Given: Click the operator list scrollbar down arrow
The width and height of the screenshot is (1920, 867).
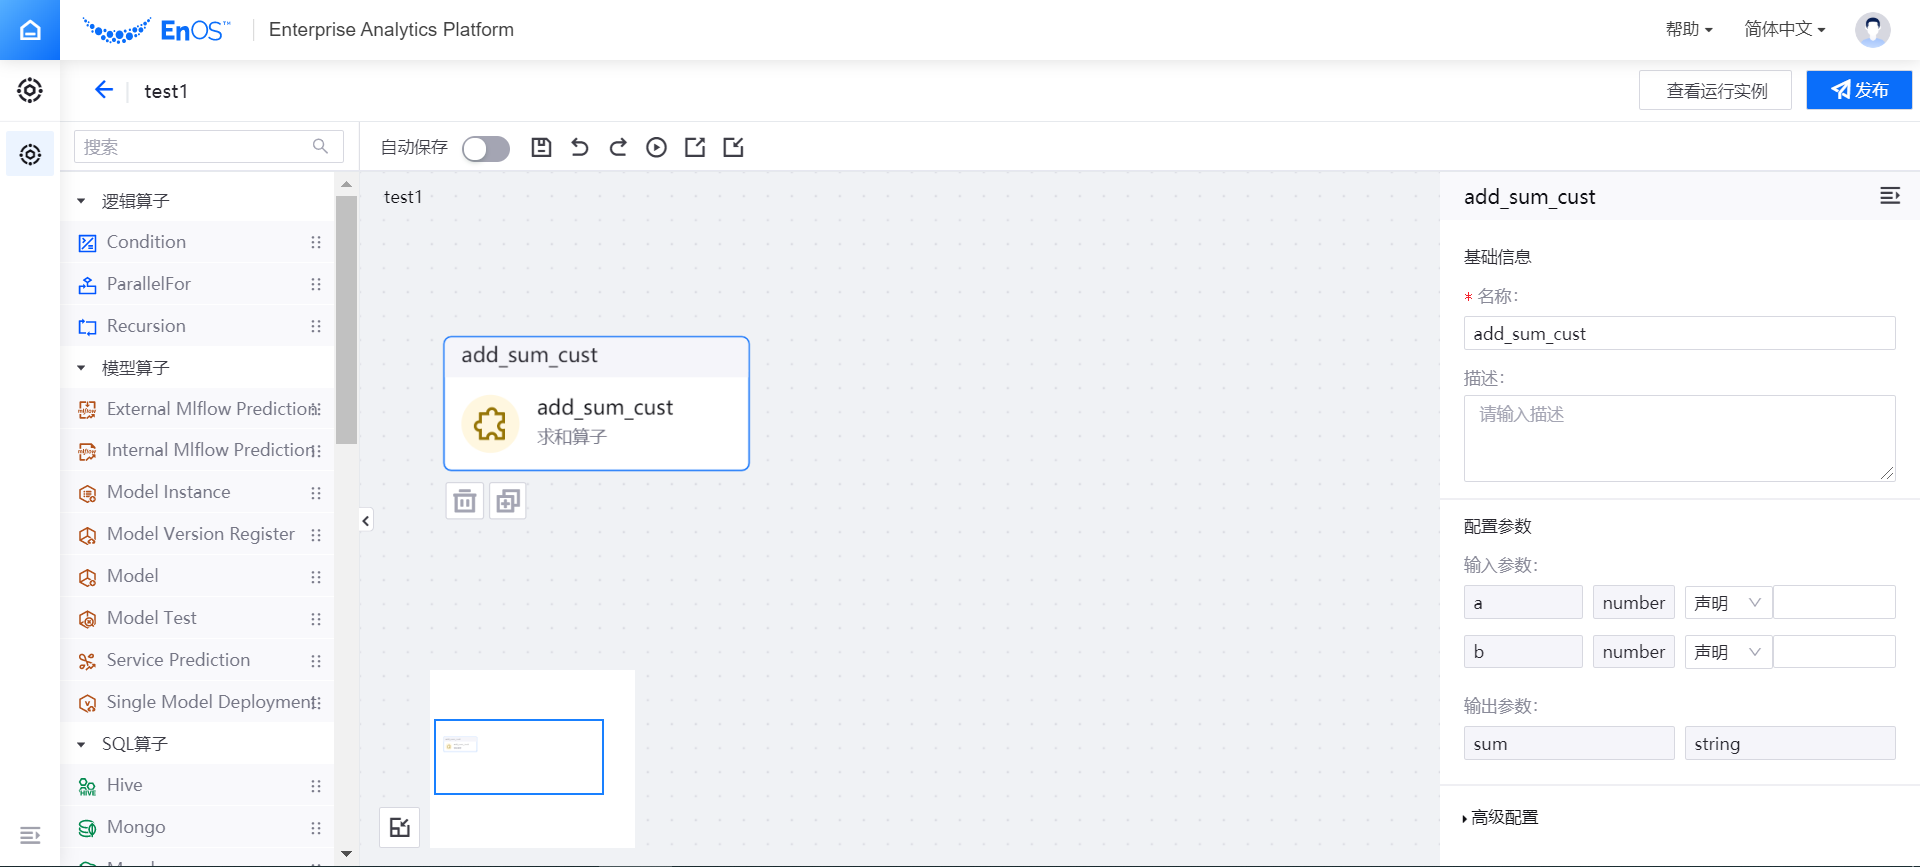Looking at the screenshot, I should (346, 854).
